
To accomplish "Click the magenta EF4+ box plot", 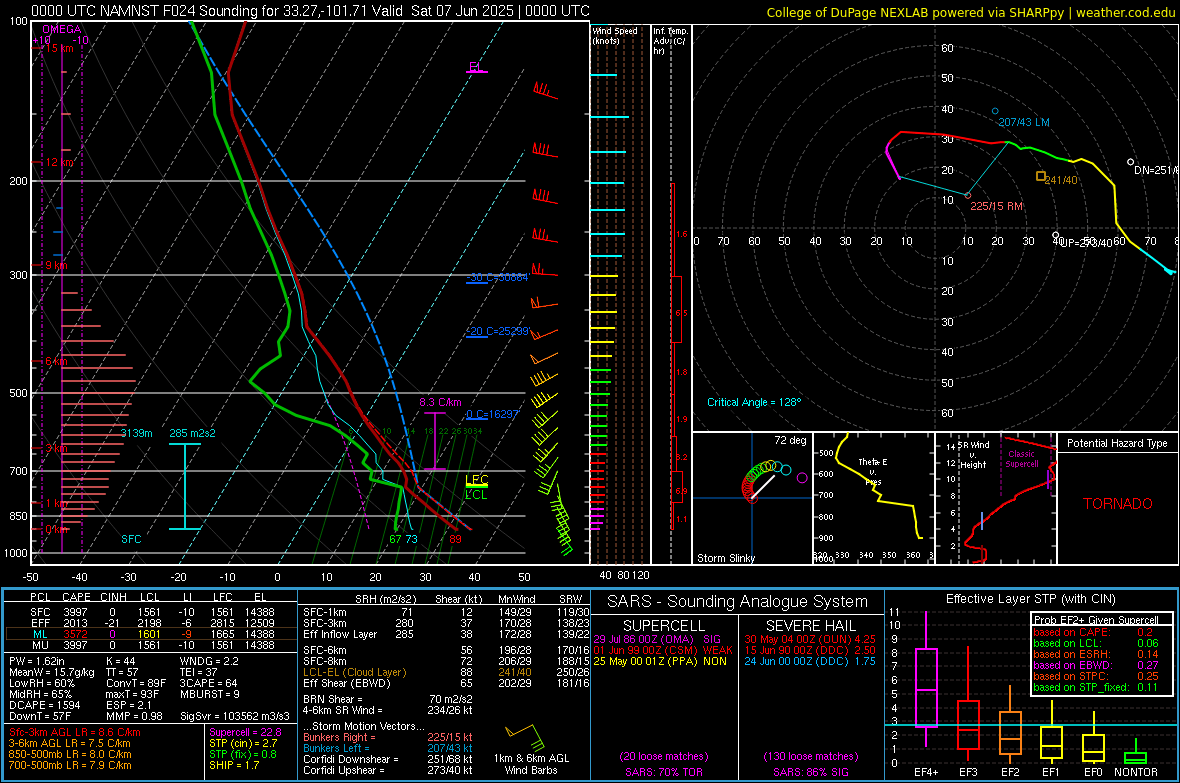I will 926,680.
